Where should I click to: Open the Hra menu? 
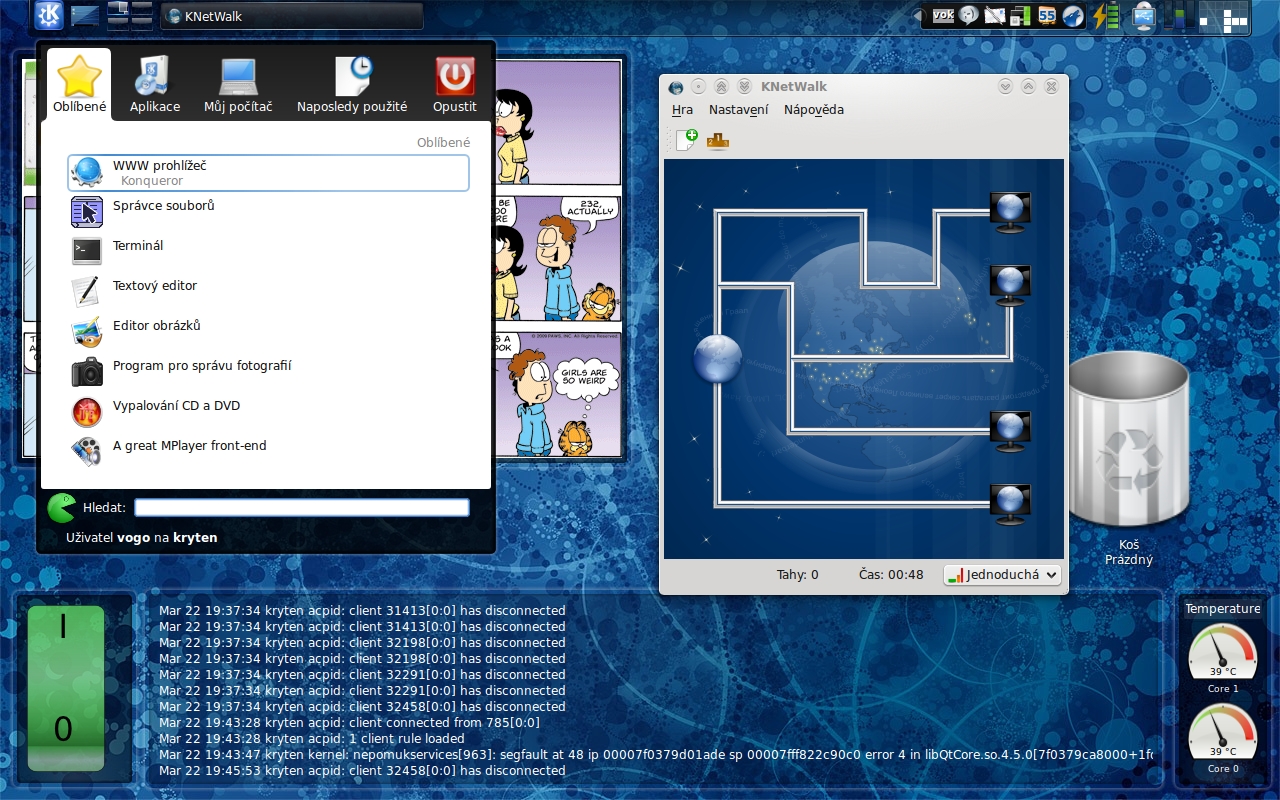[683, 110]
